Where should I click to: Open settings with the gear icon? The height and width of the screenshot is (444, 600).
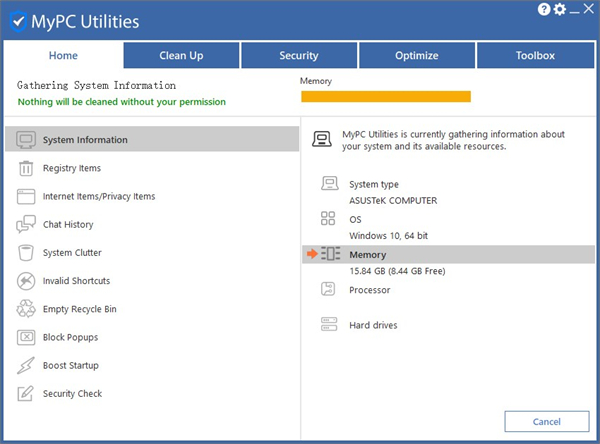click(559, 10)
